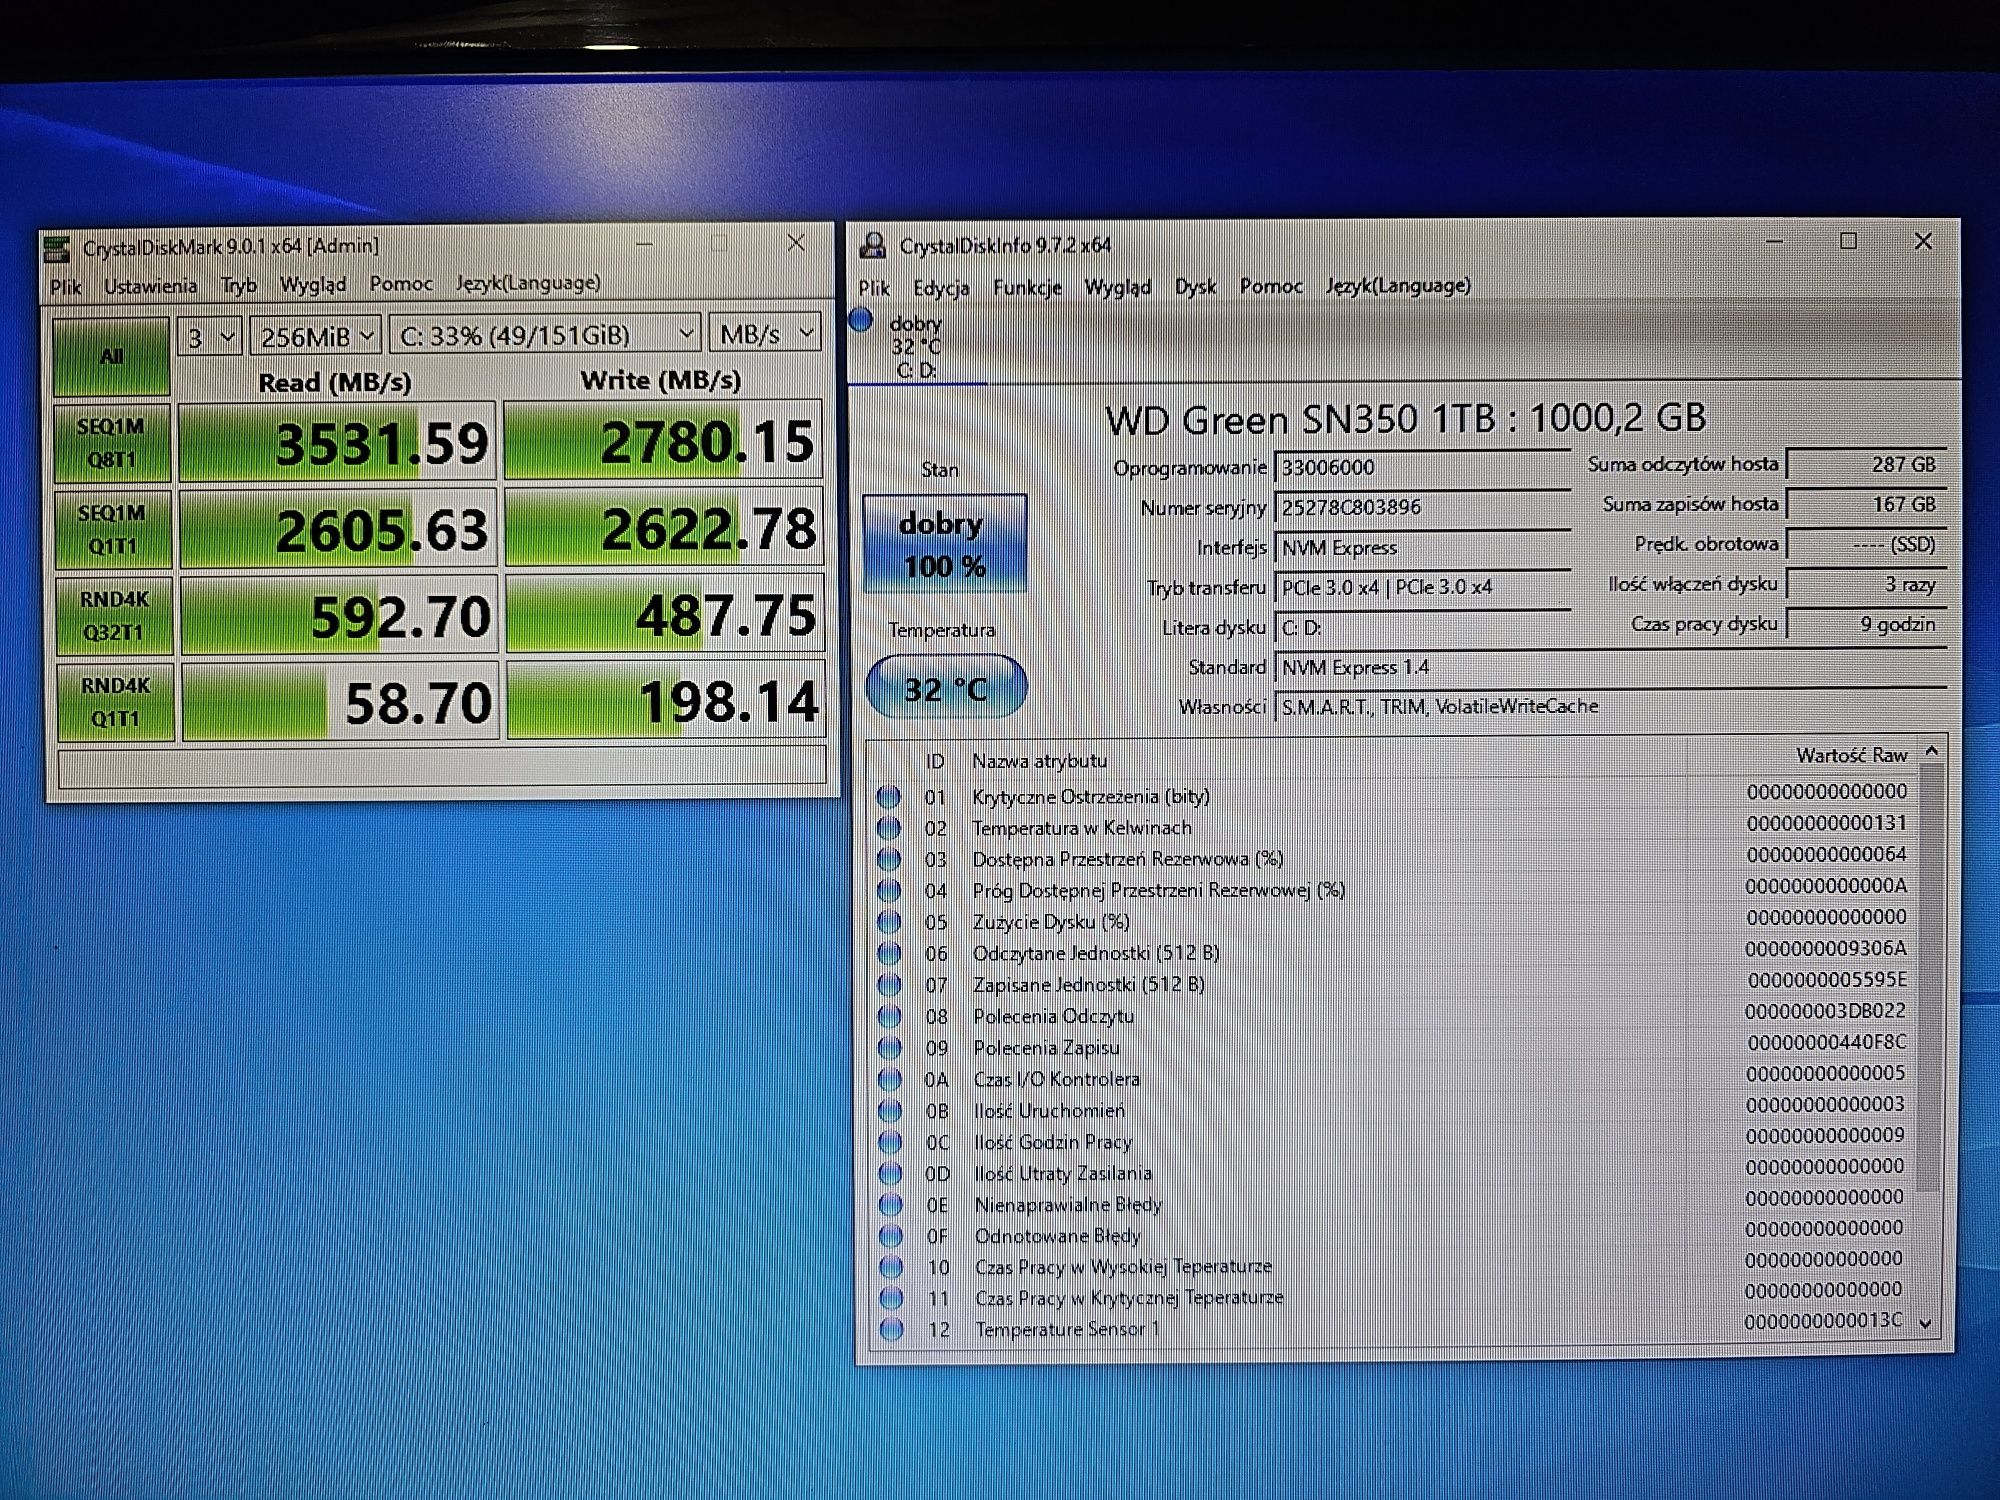
Task: Click the CrystalDiskMark title bar app icon
Action: coord(58,248)
